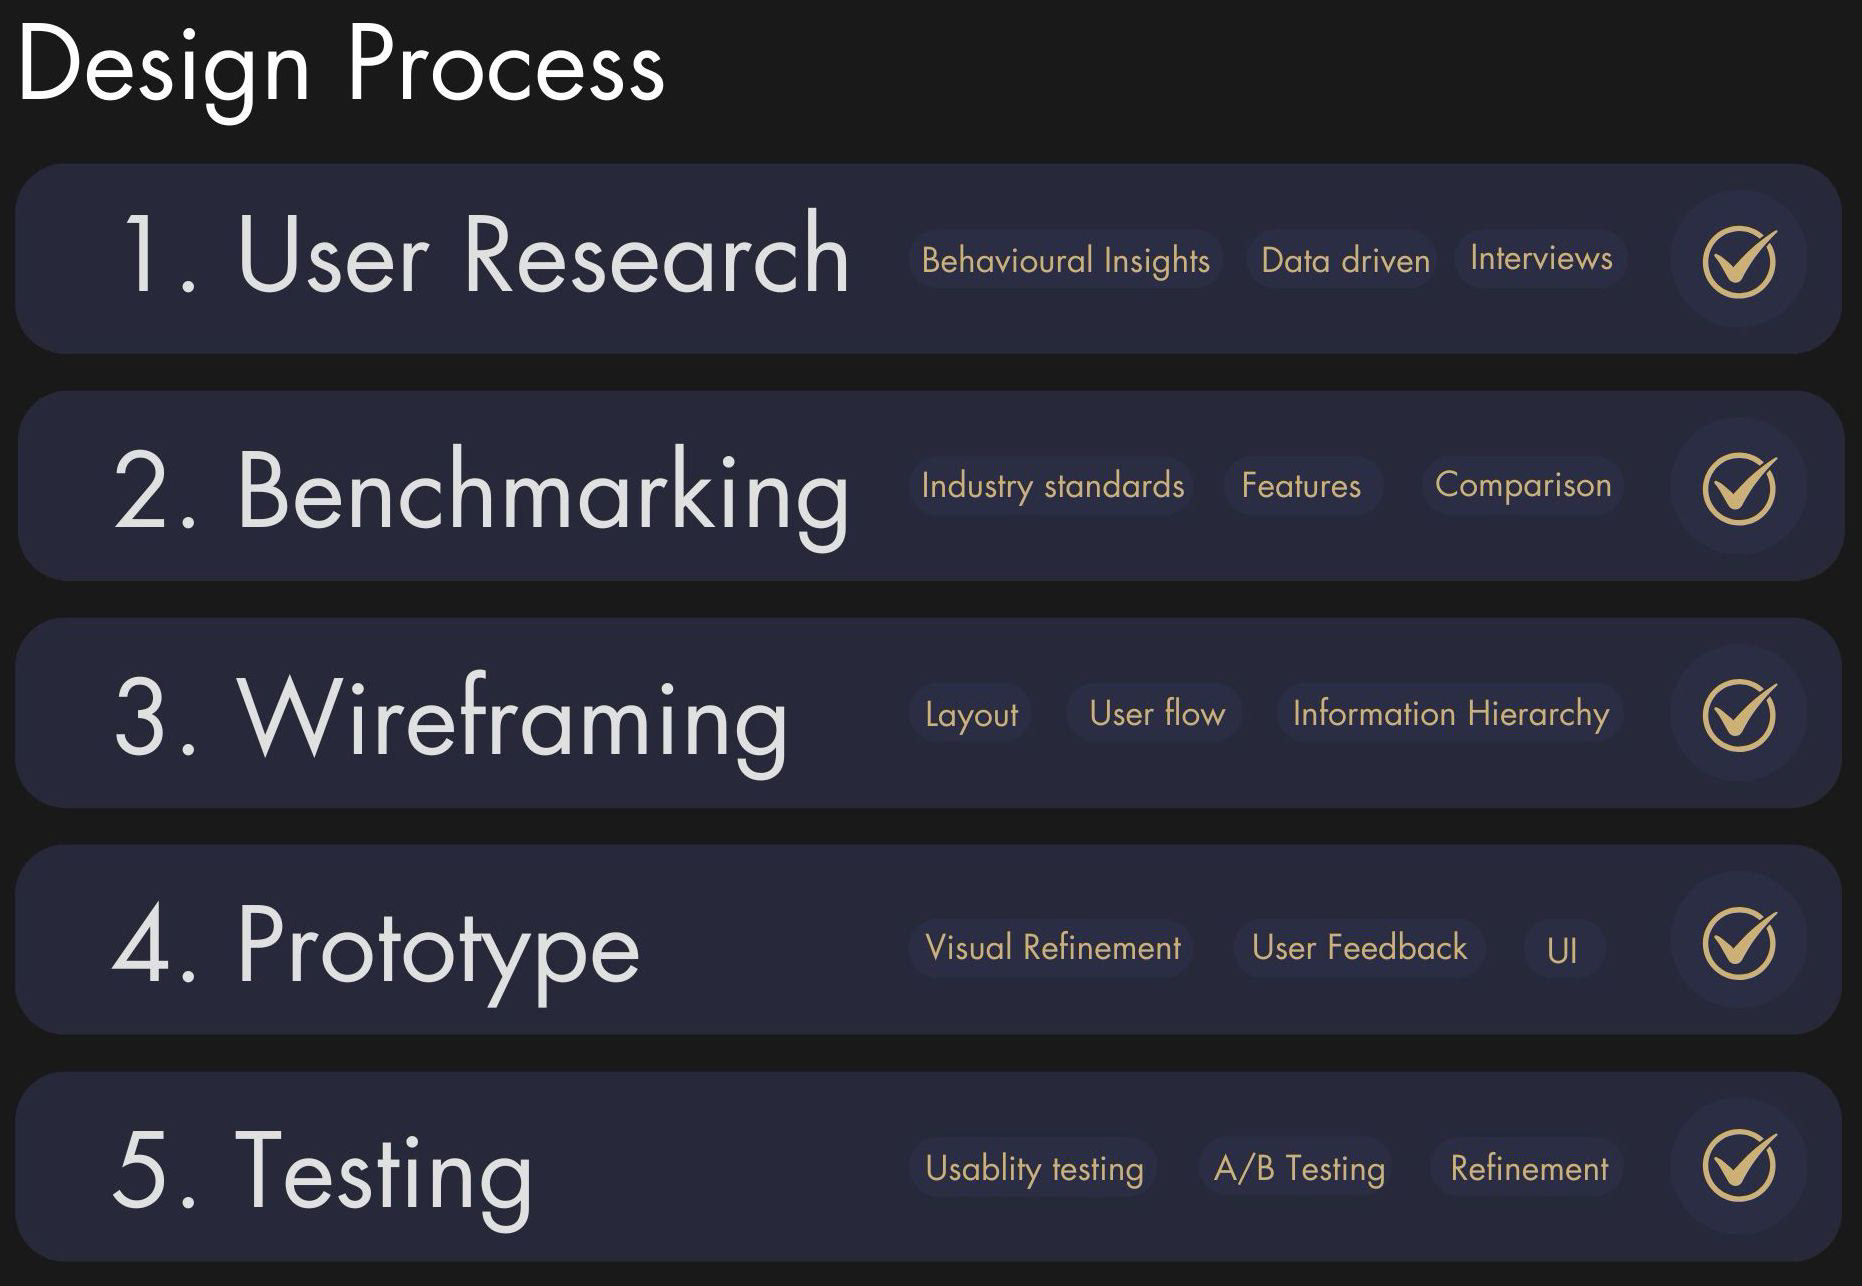Select the UI tag
The image size is (1862, 1286).
[x=1561, y=949]
